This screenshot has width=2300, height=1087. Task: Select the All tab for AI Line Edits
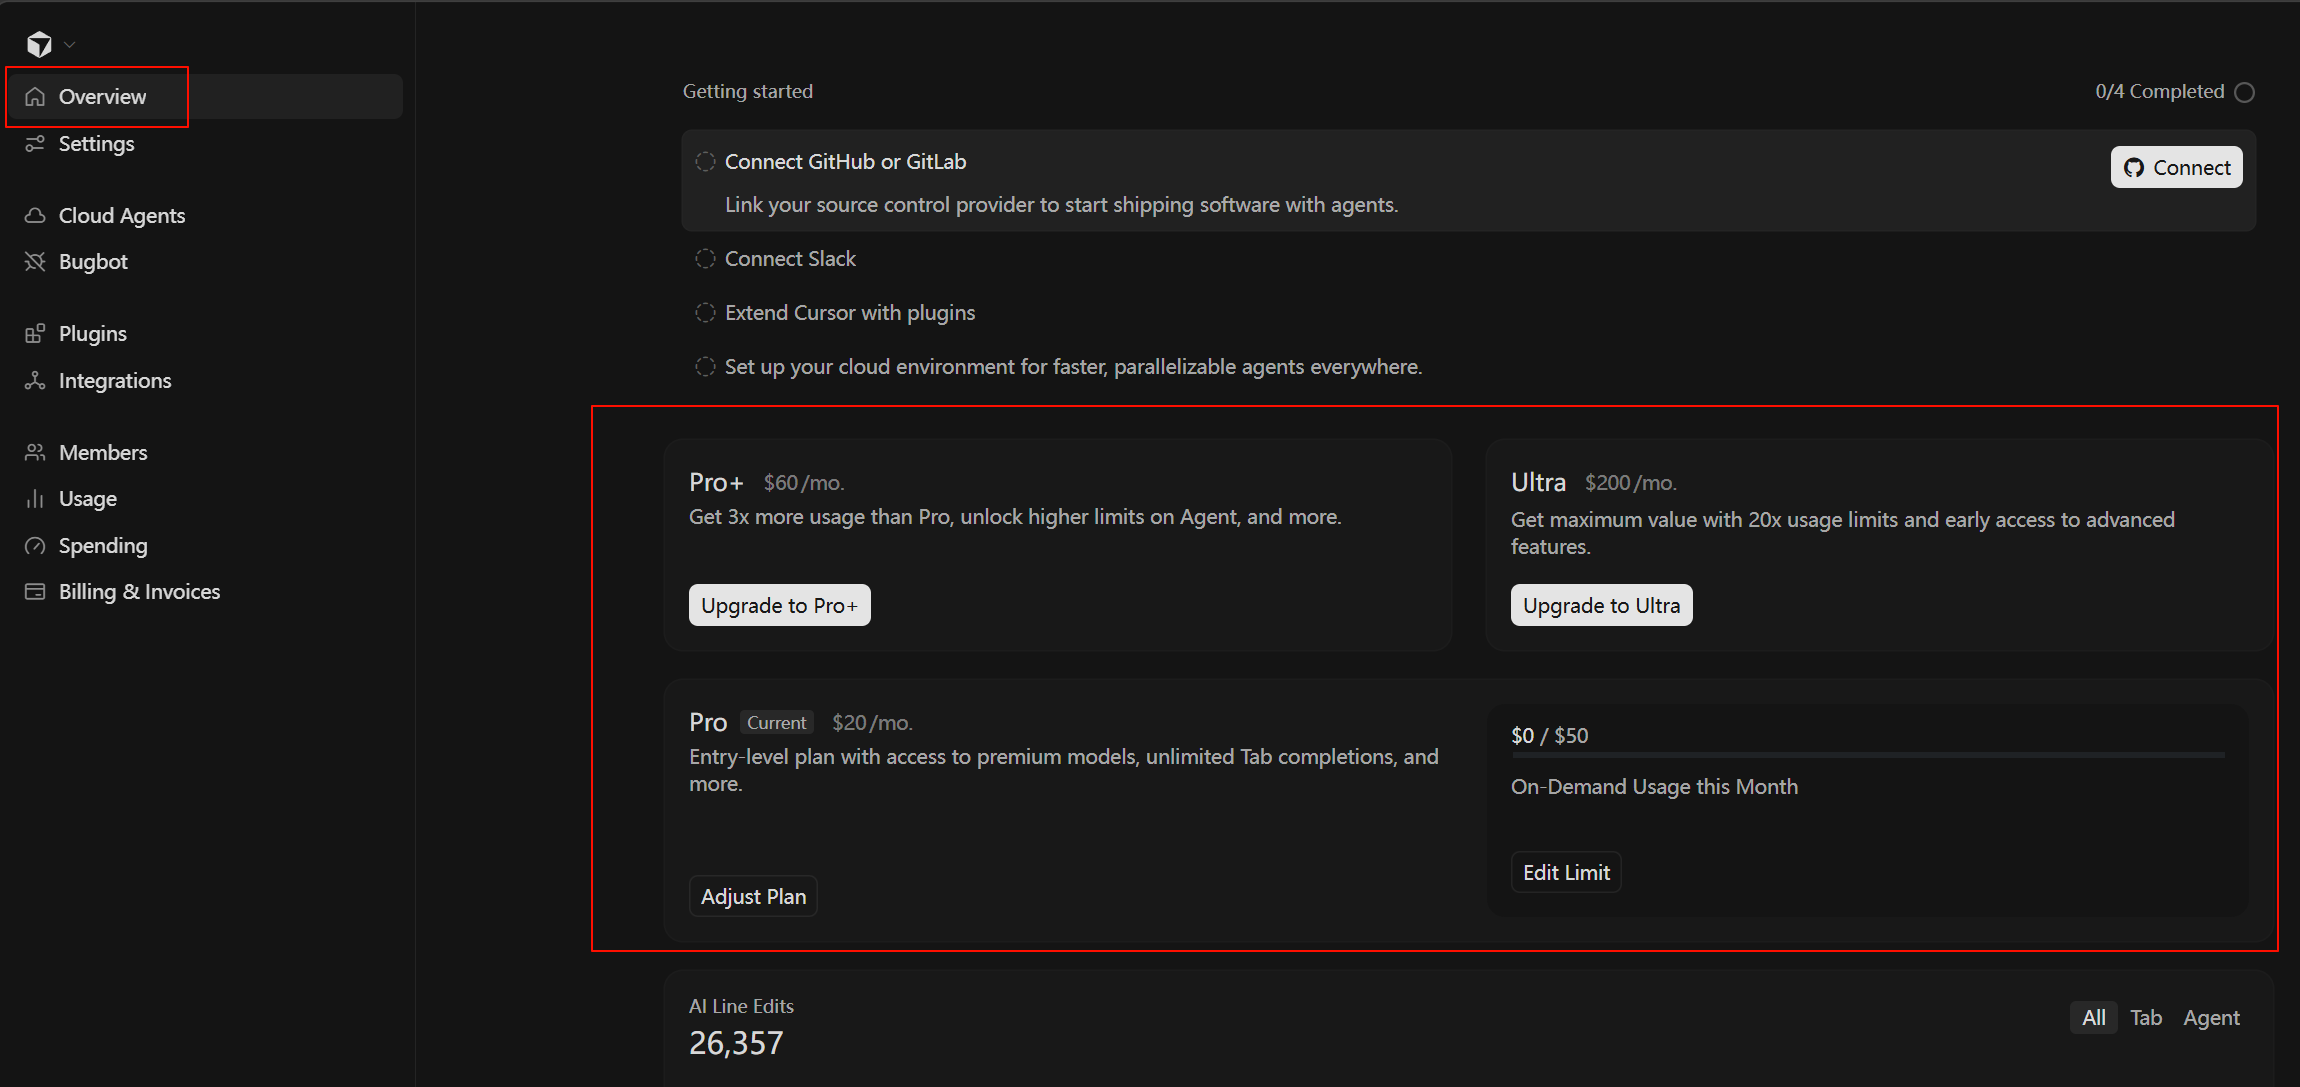pos(2094,1018)
